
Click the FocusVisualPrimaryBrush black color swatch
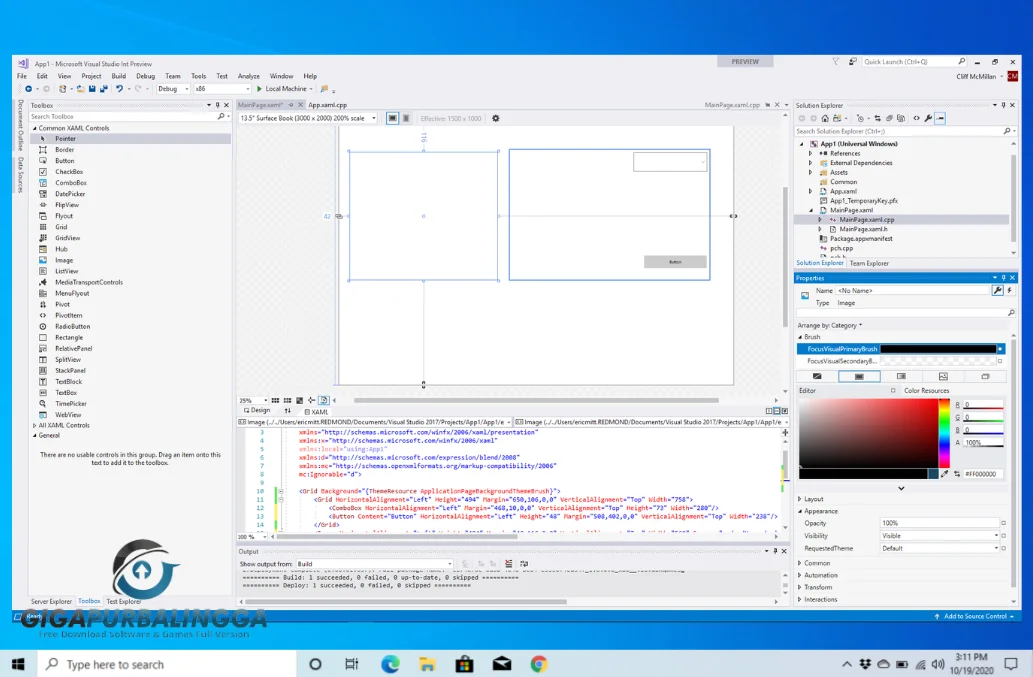(x=938, y=349)
